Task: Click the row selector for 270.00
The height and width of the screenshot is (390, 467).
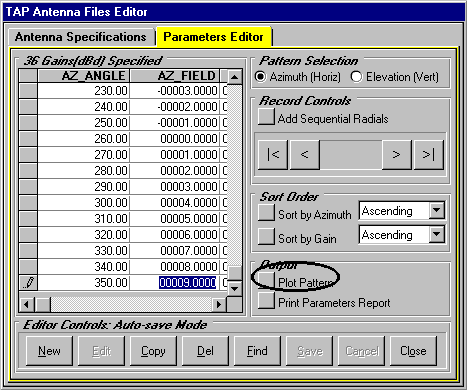Action: (28, 155)
